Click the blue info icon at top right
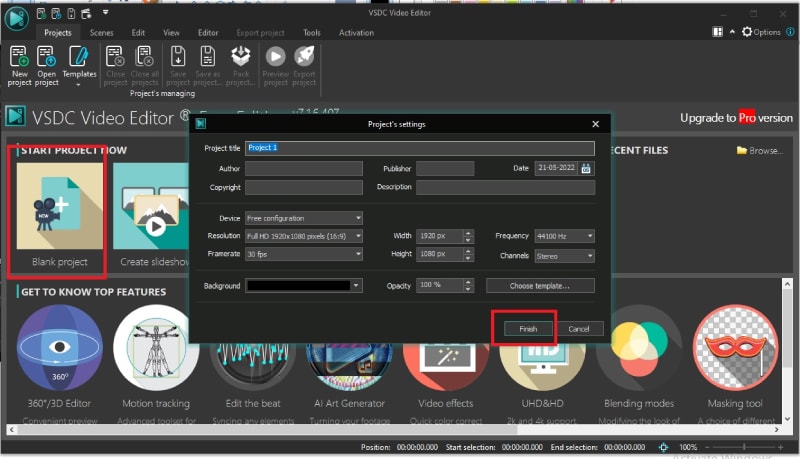The height and width of the screenshot is (459, 800). 790,32
